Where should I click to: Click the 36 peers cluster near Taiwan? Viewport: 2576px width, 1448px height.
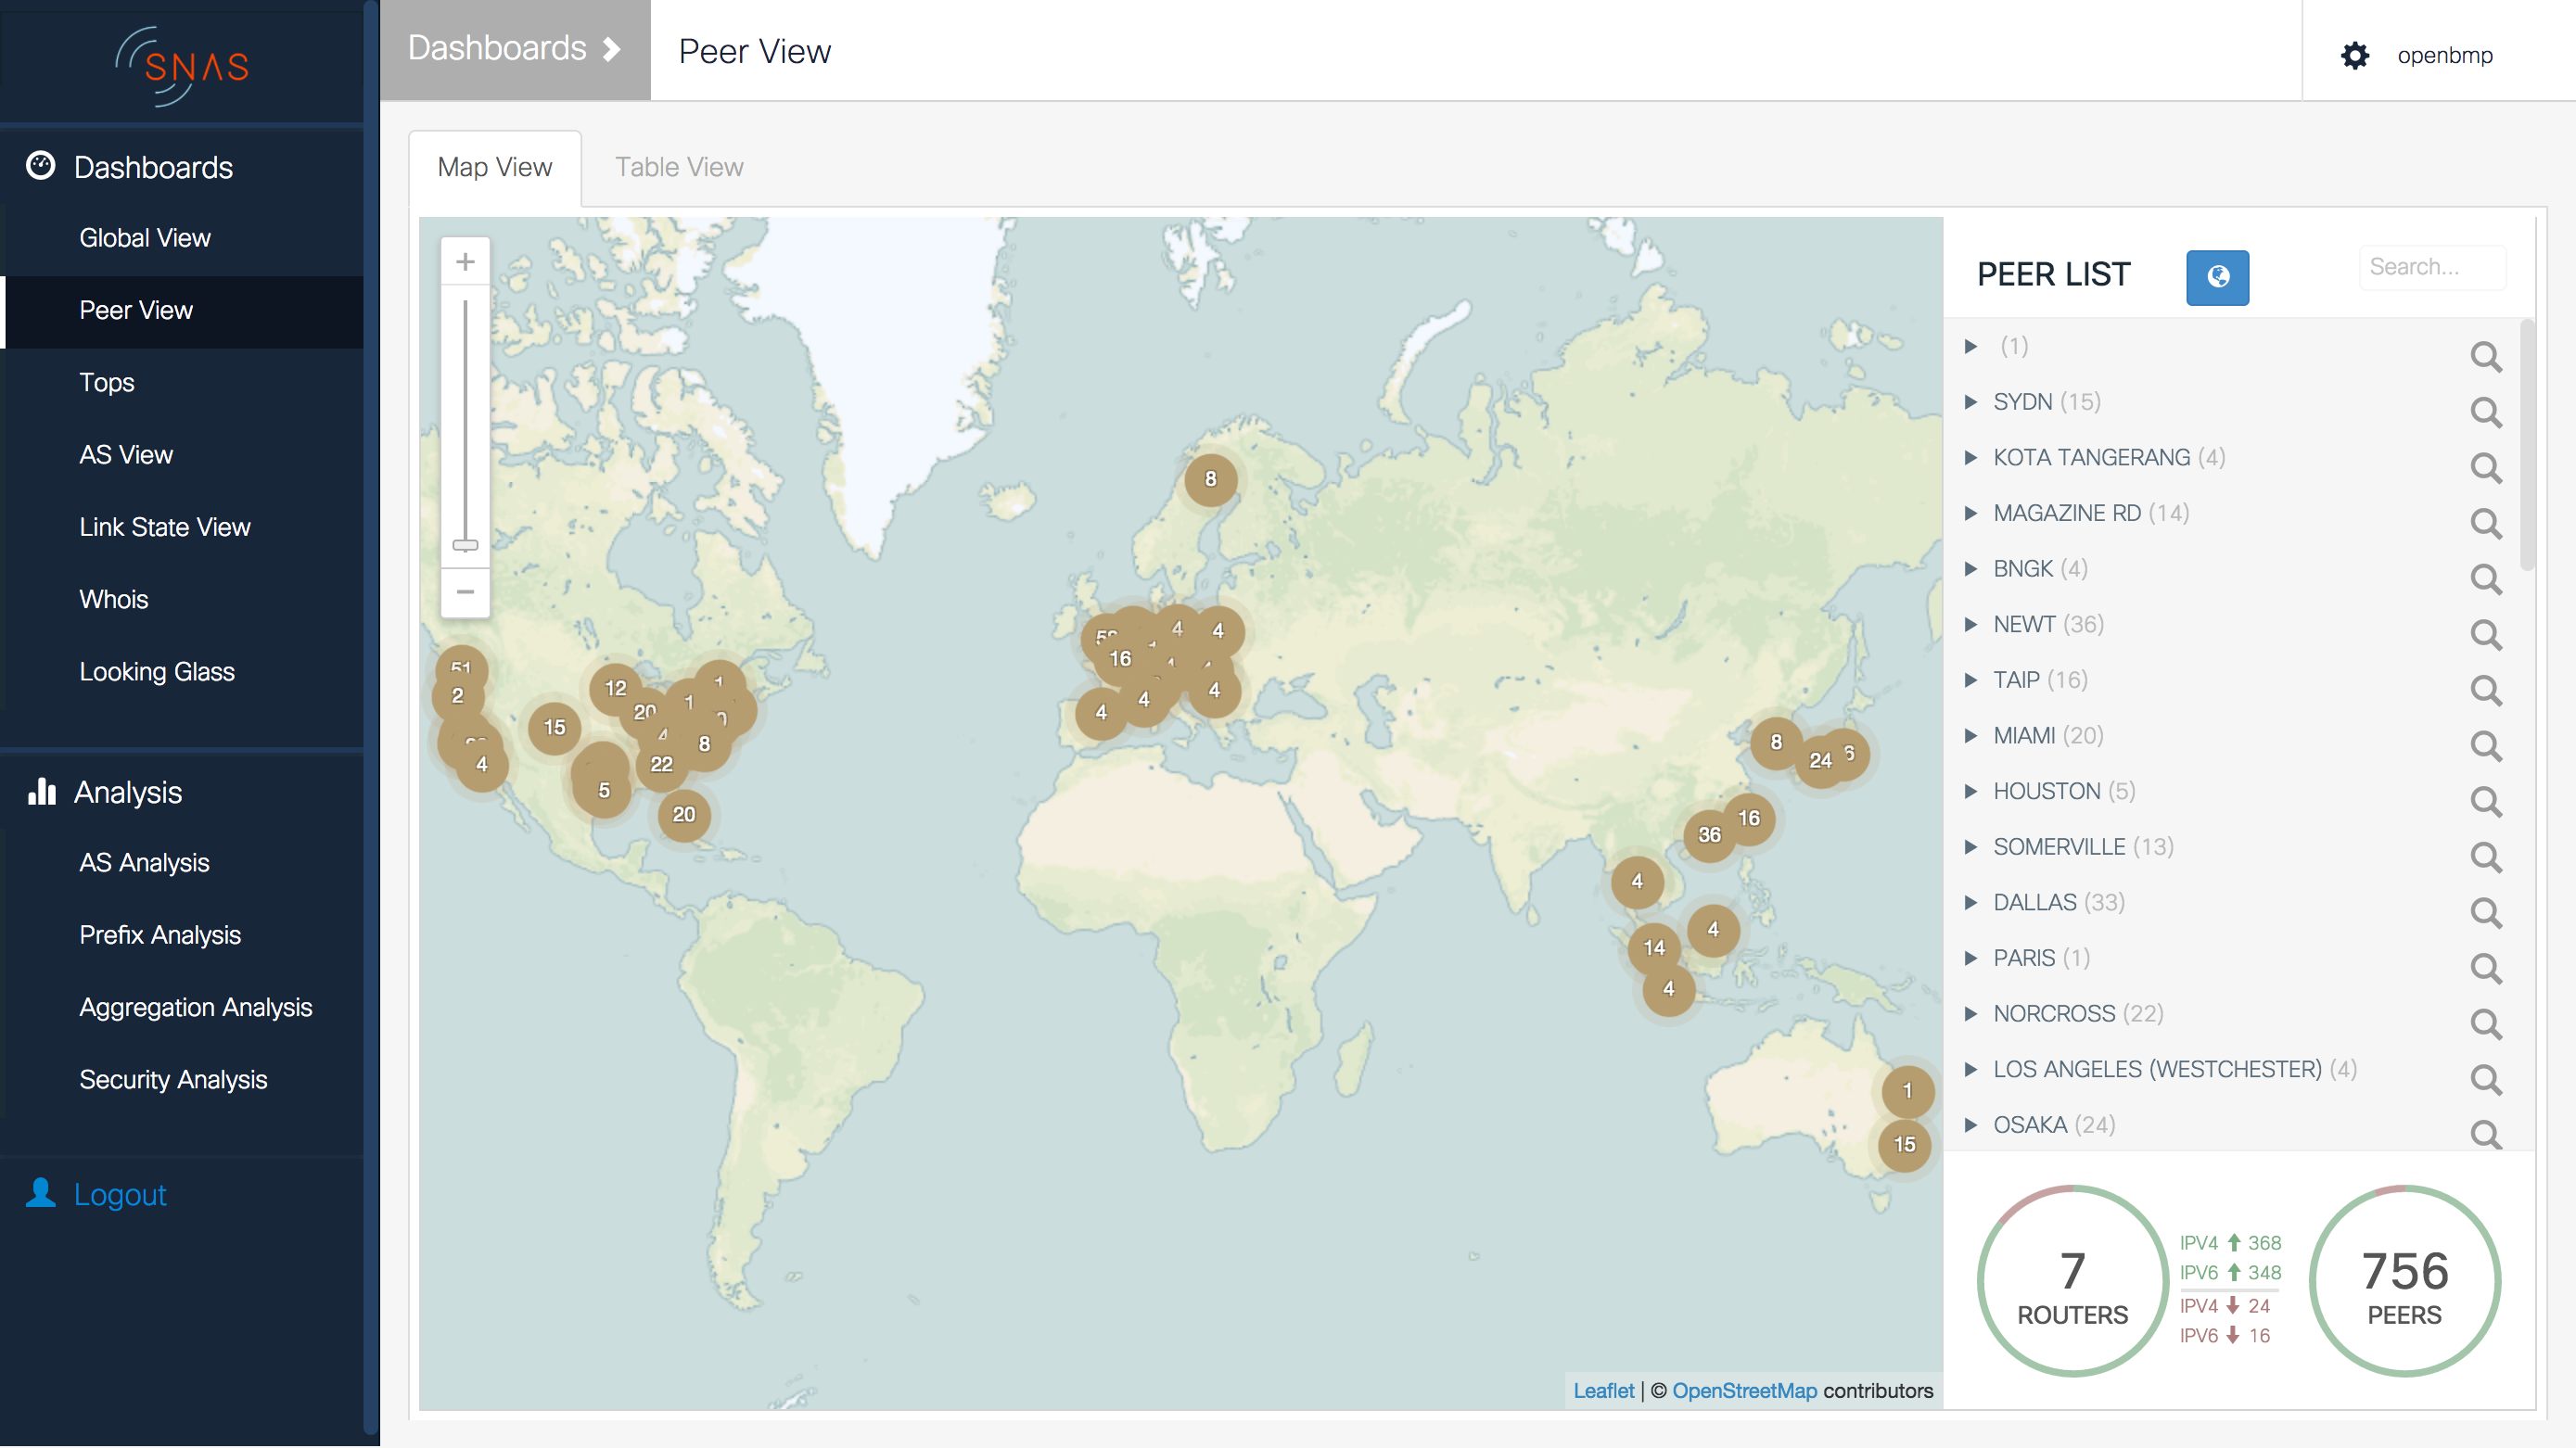(x=1709, y=835)
